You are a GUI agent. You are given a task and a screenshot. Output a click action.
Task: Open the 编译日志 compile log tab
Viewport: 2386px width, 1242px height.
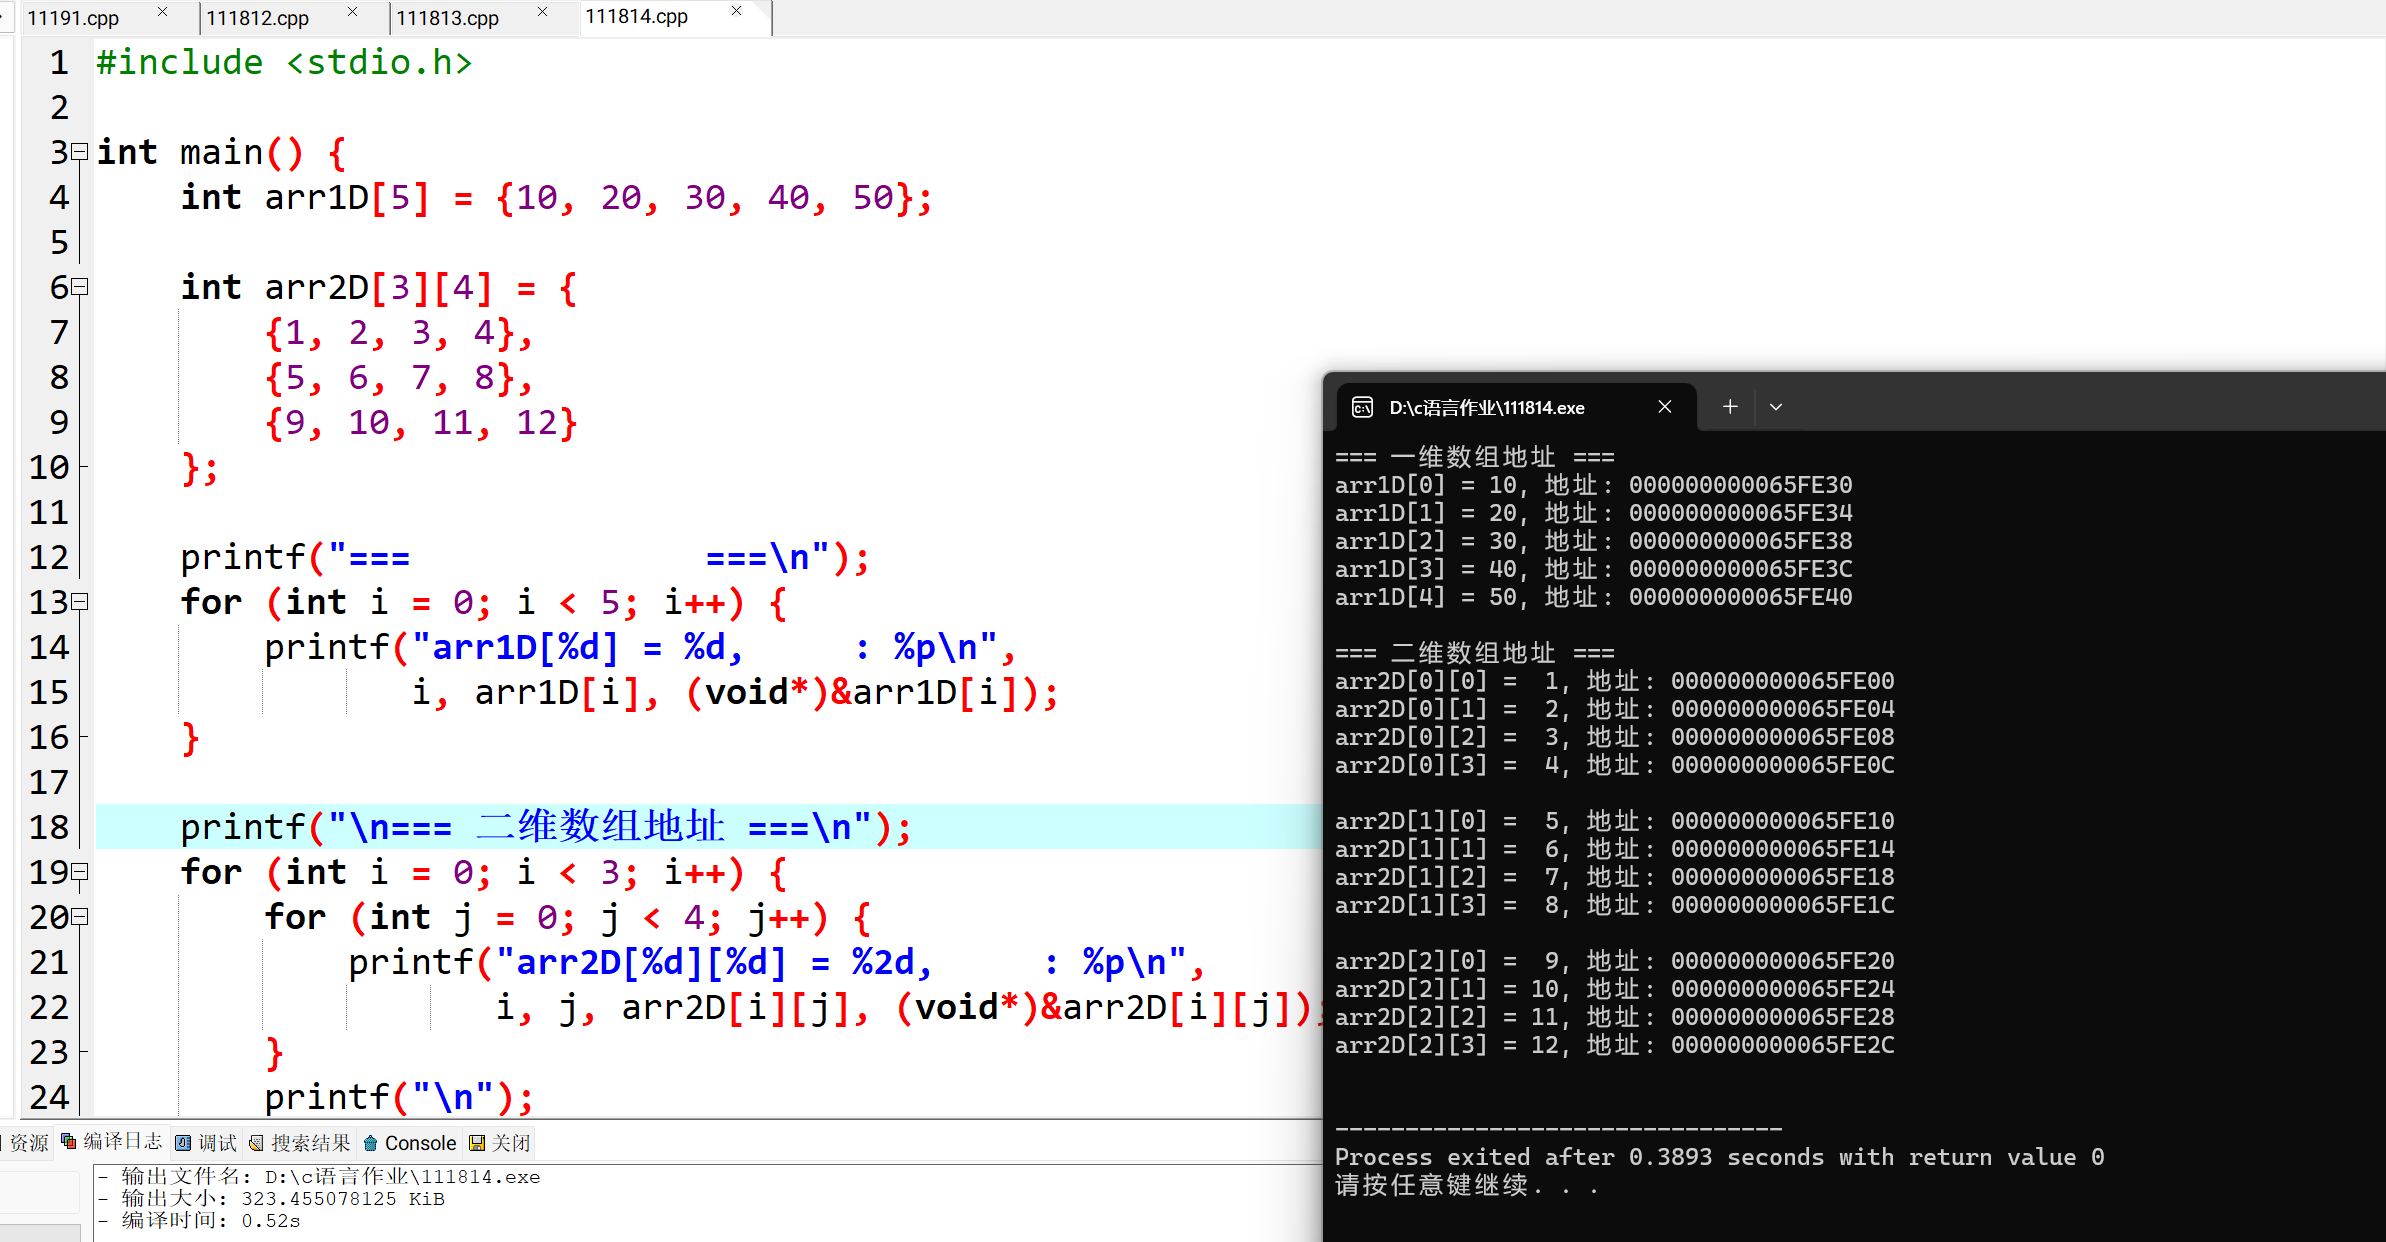[x=111, y=1142]
